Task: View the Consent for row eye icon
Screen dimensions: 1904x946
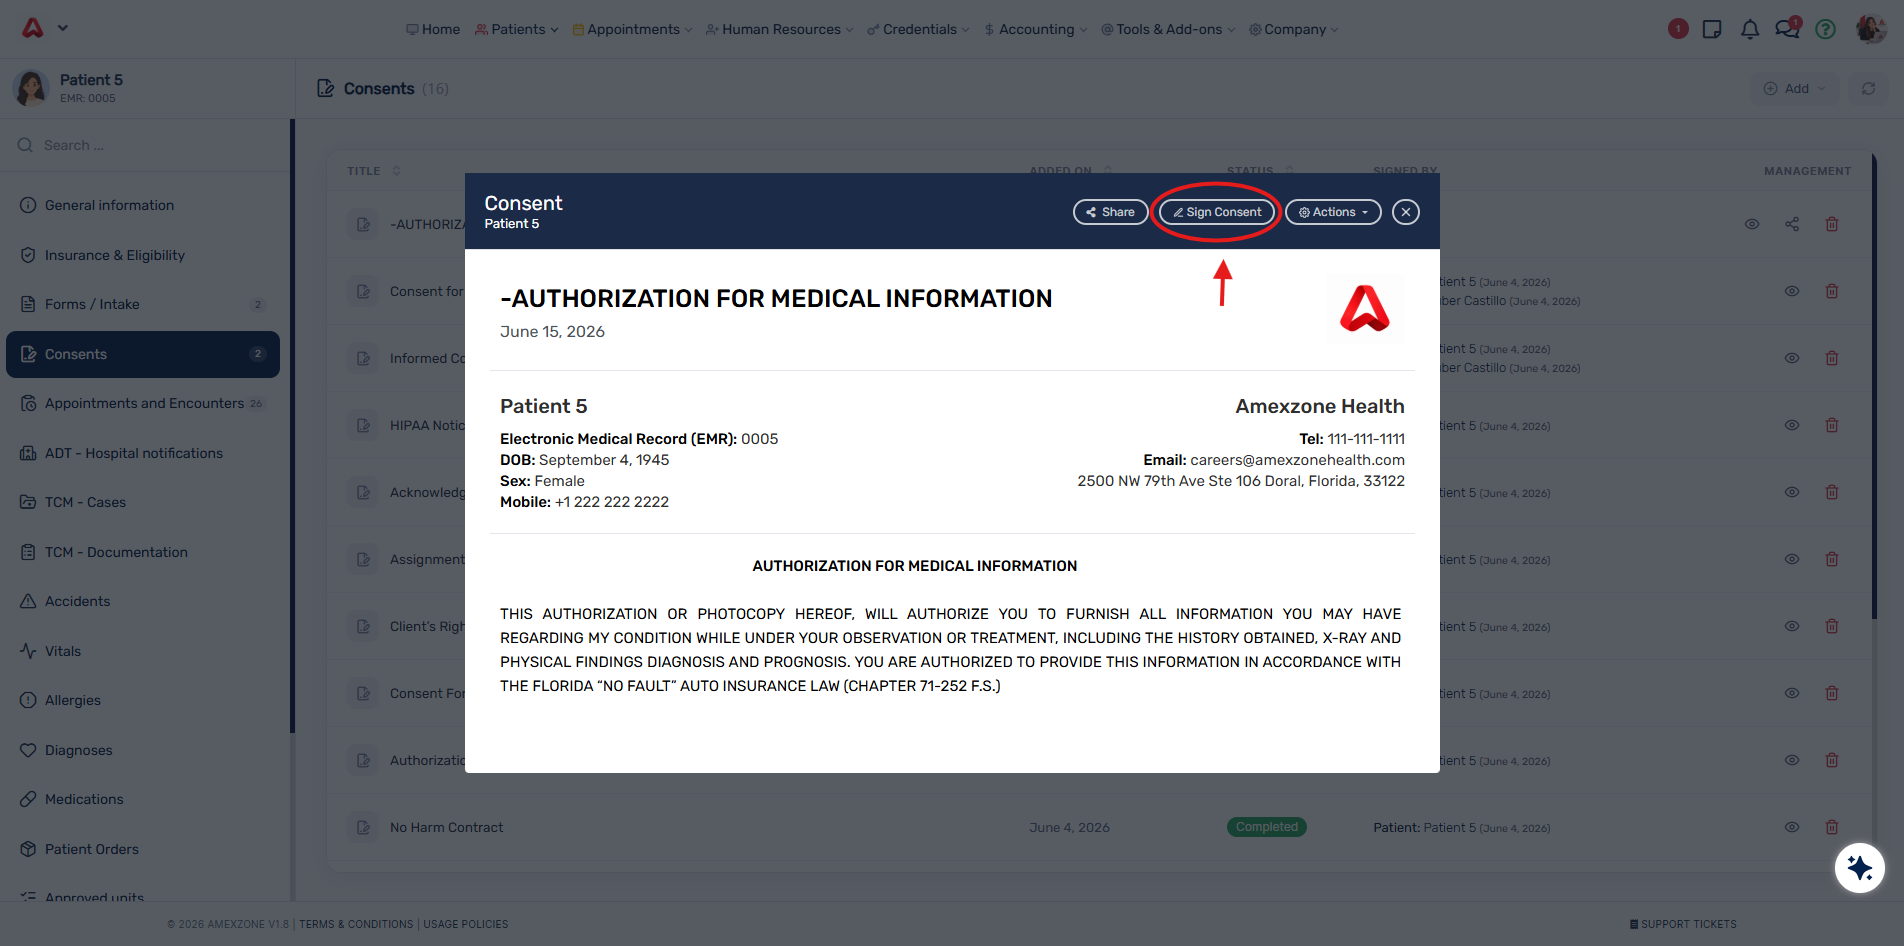Action: pos(1792,291)
